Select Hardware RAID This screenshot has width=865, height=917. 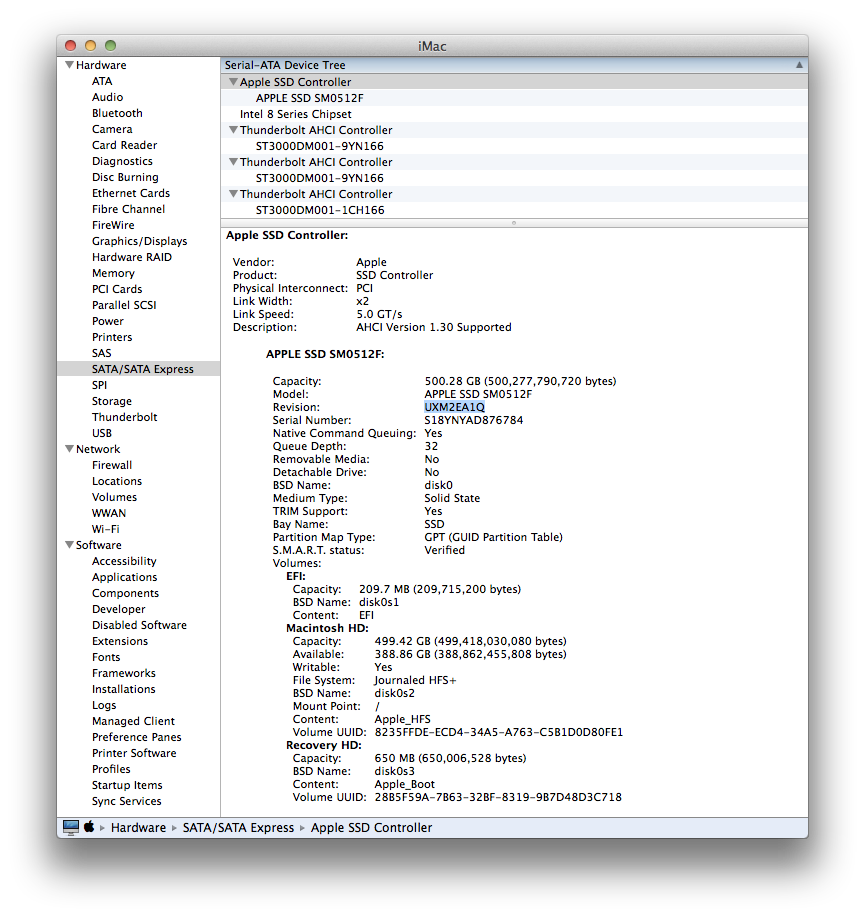tap(132, 257)
